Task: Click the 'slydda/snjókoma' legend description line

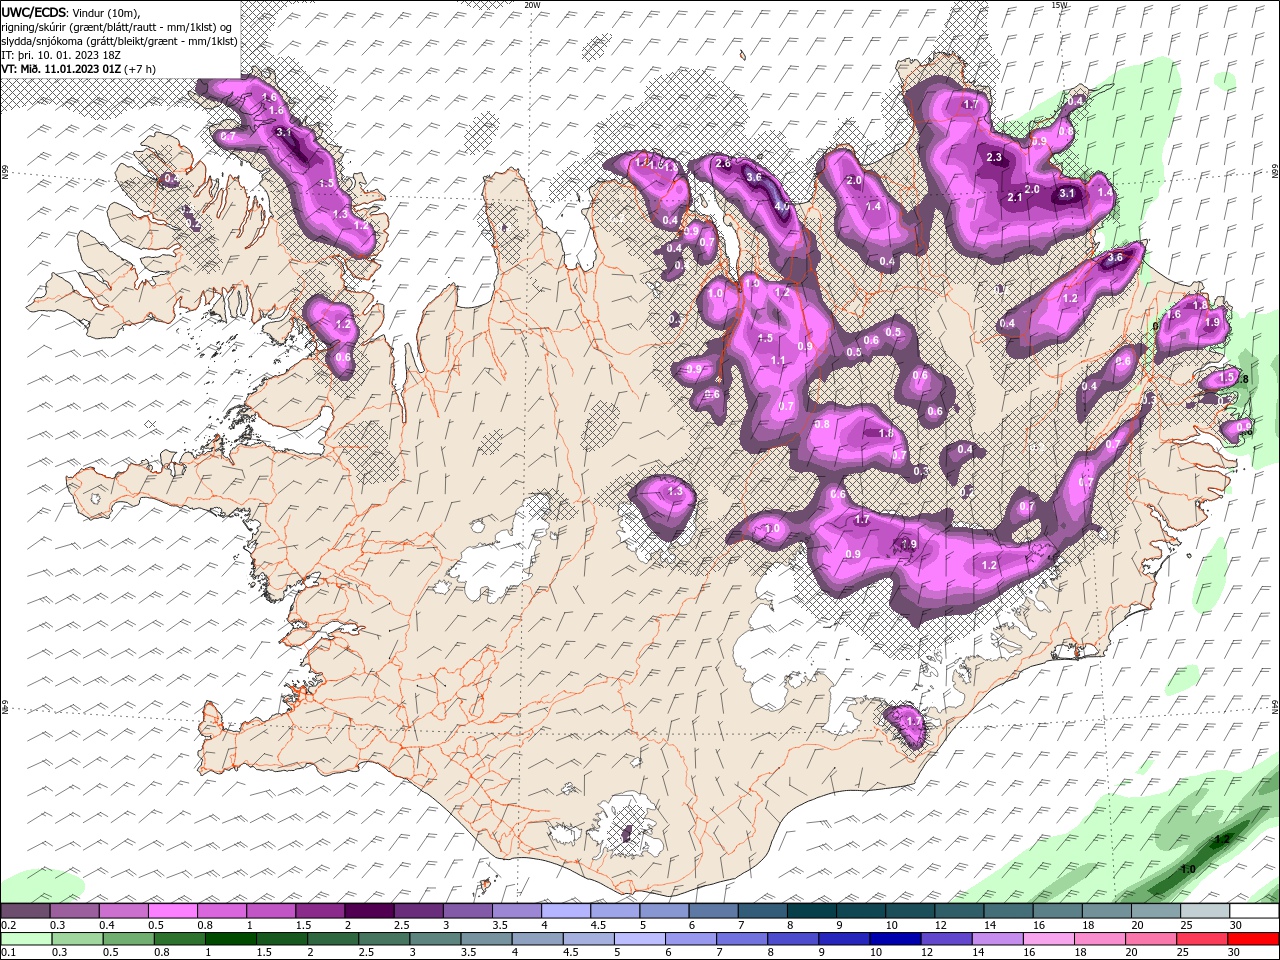Action: pyautogui.click(x=119, y=41)
